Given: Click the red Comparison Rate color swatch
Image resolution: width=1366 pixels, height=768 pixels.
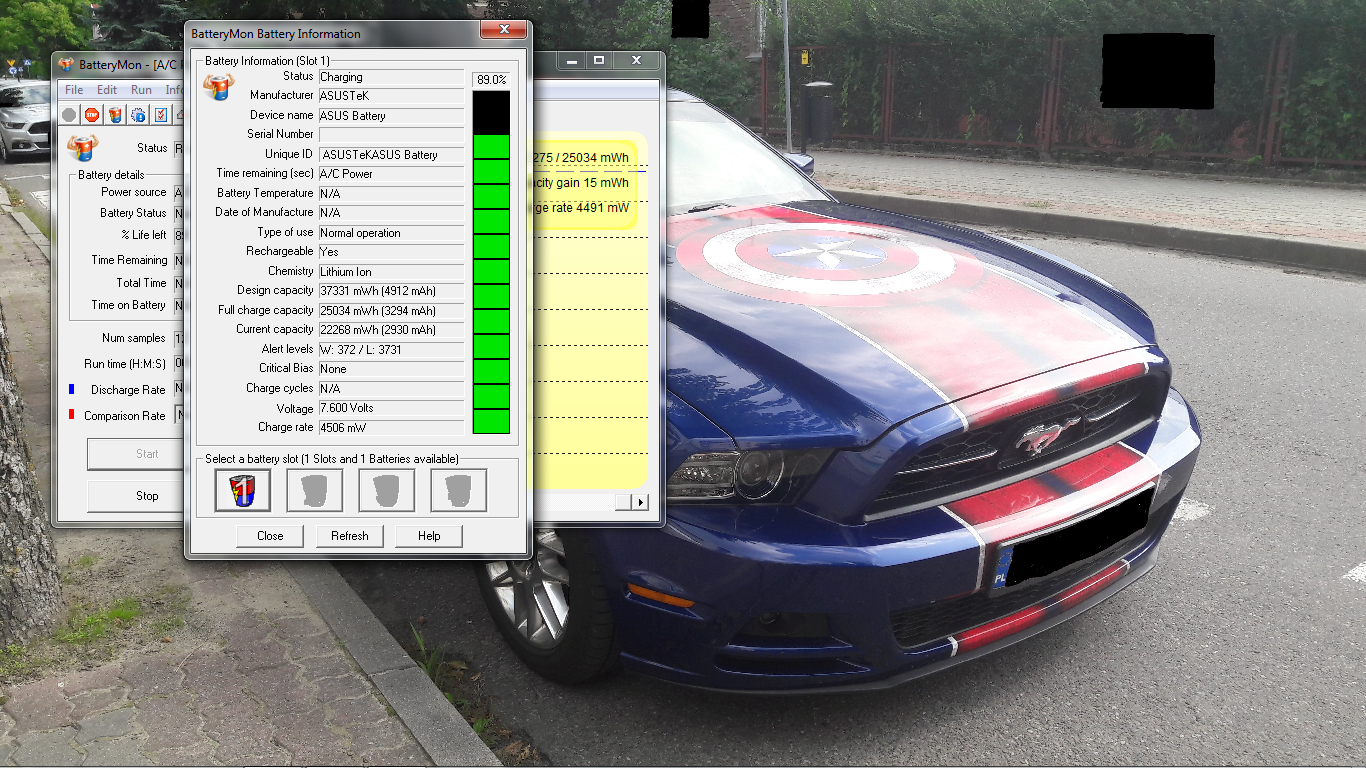Looking at the screenshot, I should [x=72, y=414].
